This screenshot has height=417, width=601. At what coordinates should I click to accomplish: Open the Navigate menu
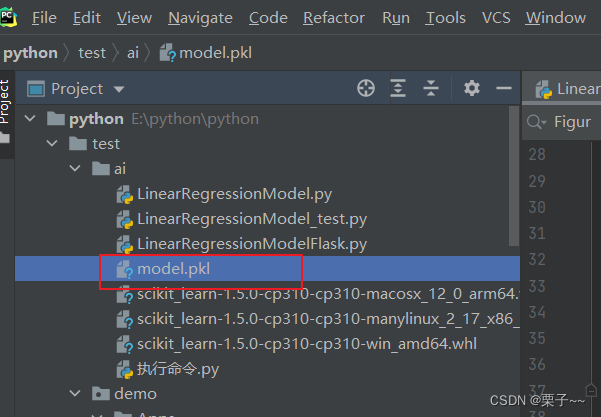pos(200,18)
